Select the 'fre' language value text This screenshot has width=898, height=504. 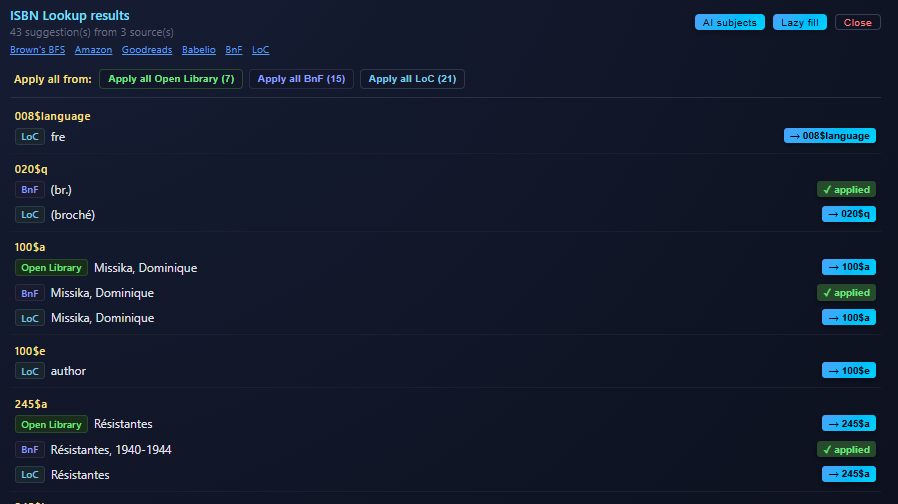click(58, 137)
